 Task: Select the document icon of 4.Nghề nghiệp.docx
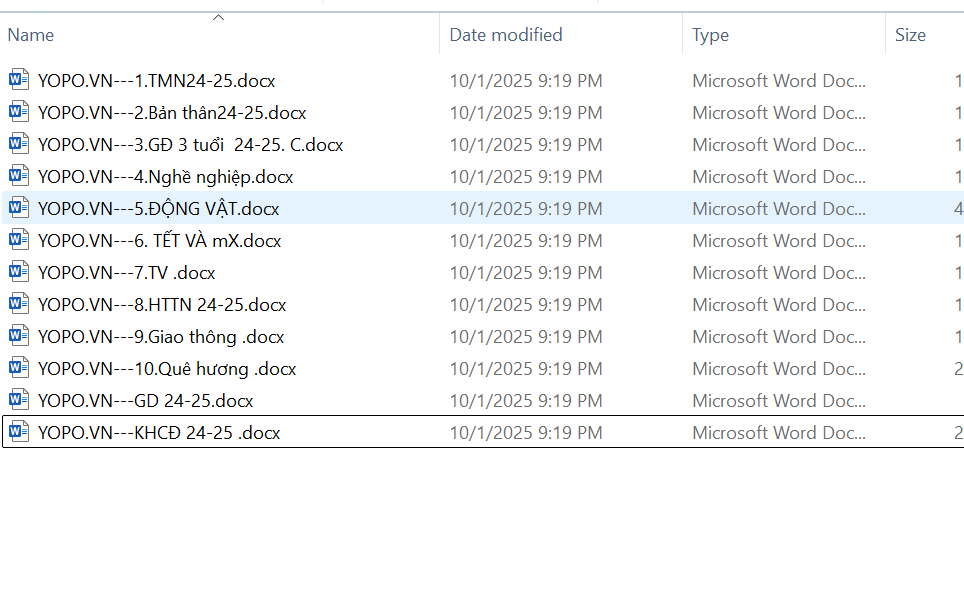(x=19, y=176)
